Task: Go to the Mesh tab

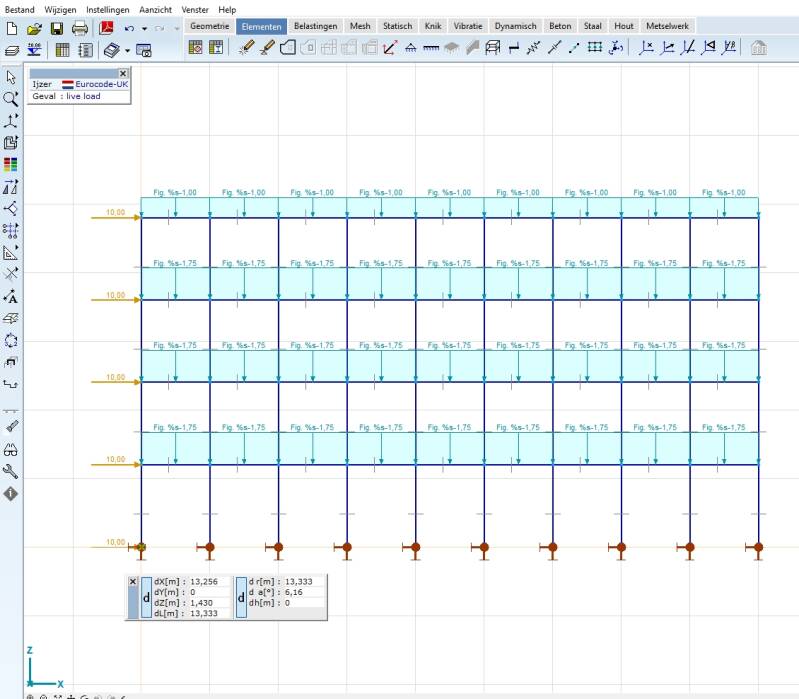Action: pos(360,26)
